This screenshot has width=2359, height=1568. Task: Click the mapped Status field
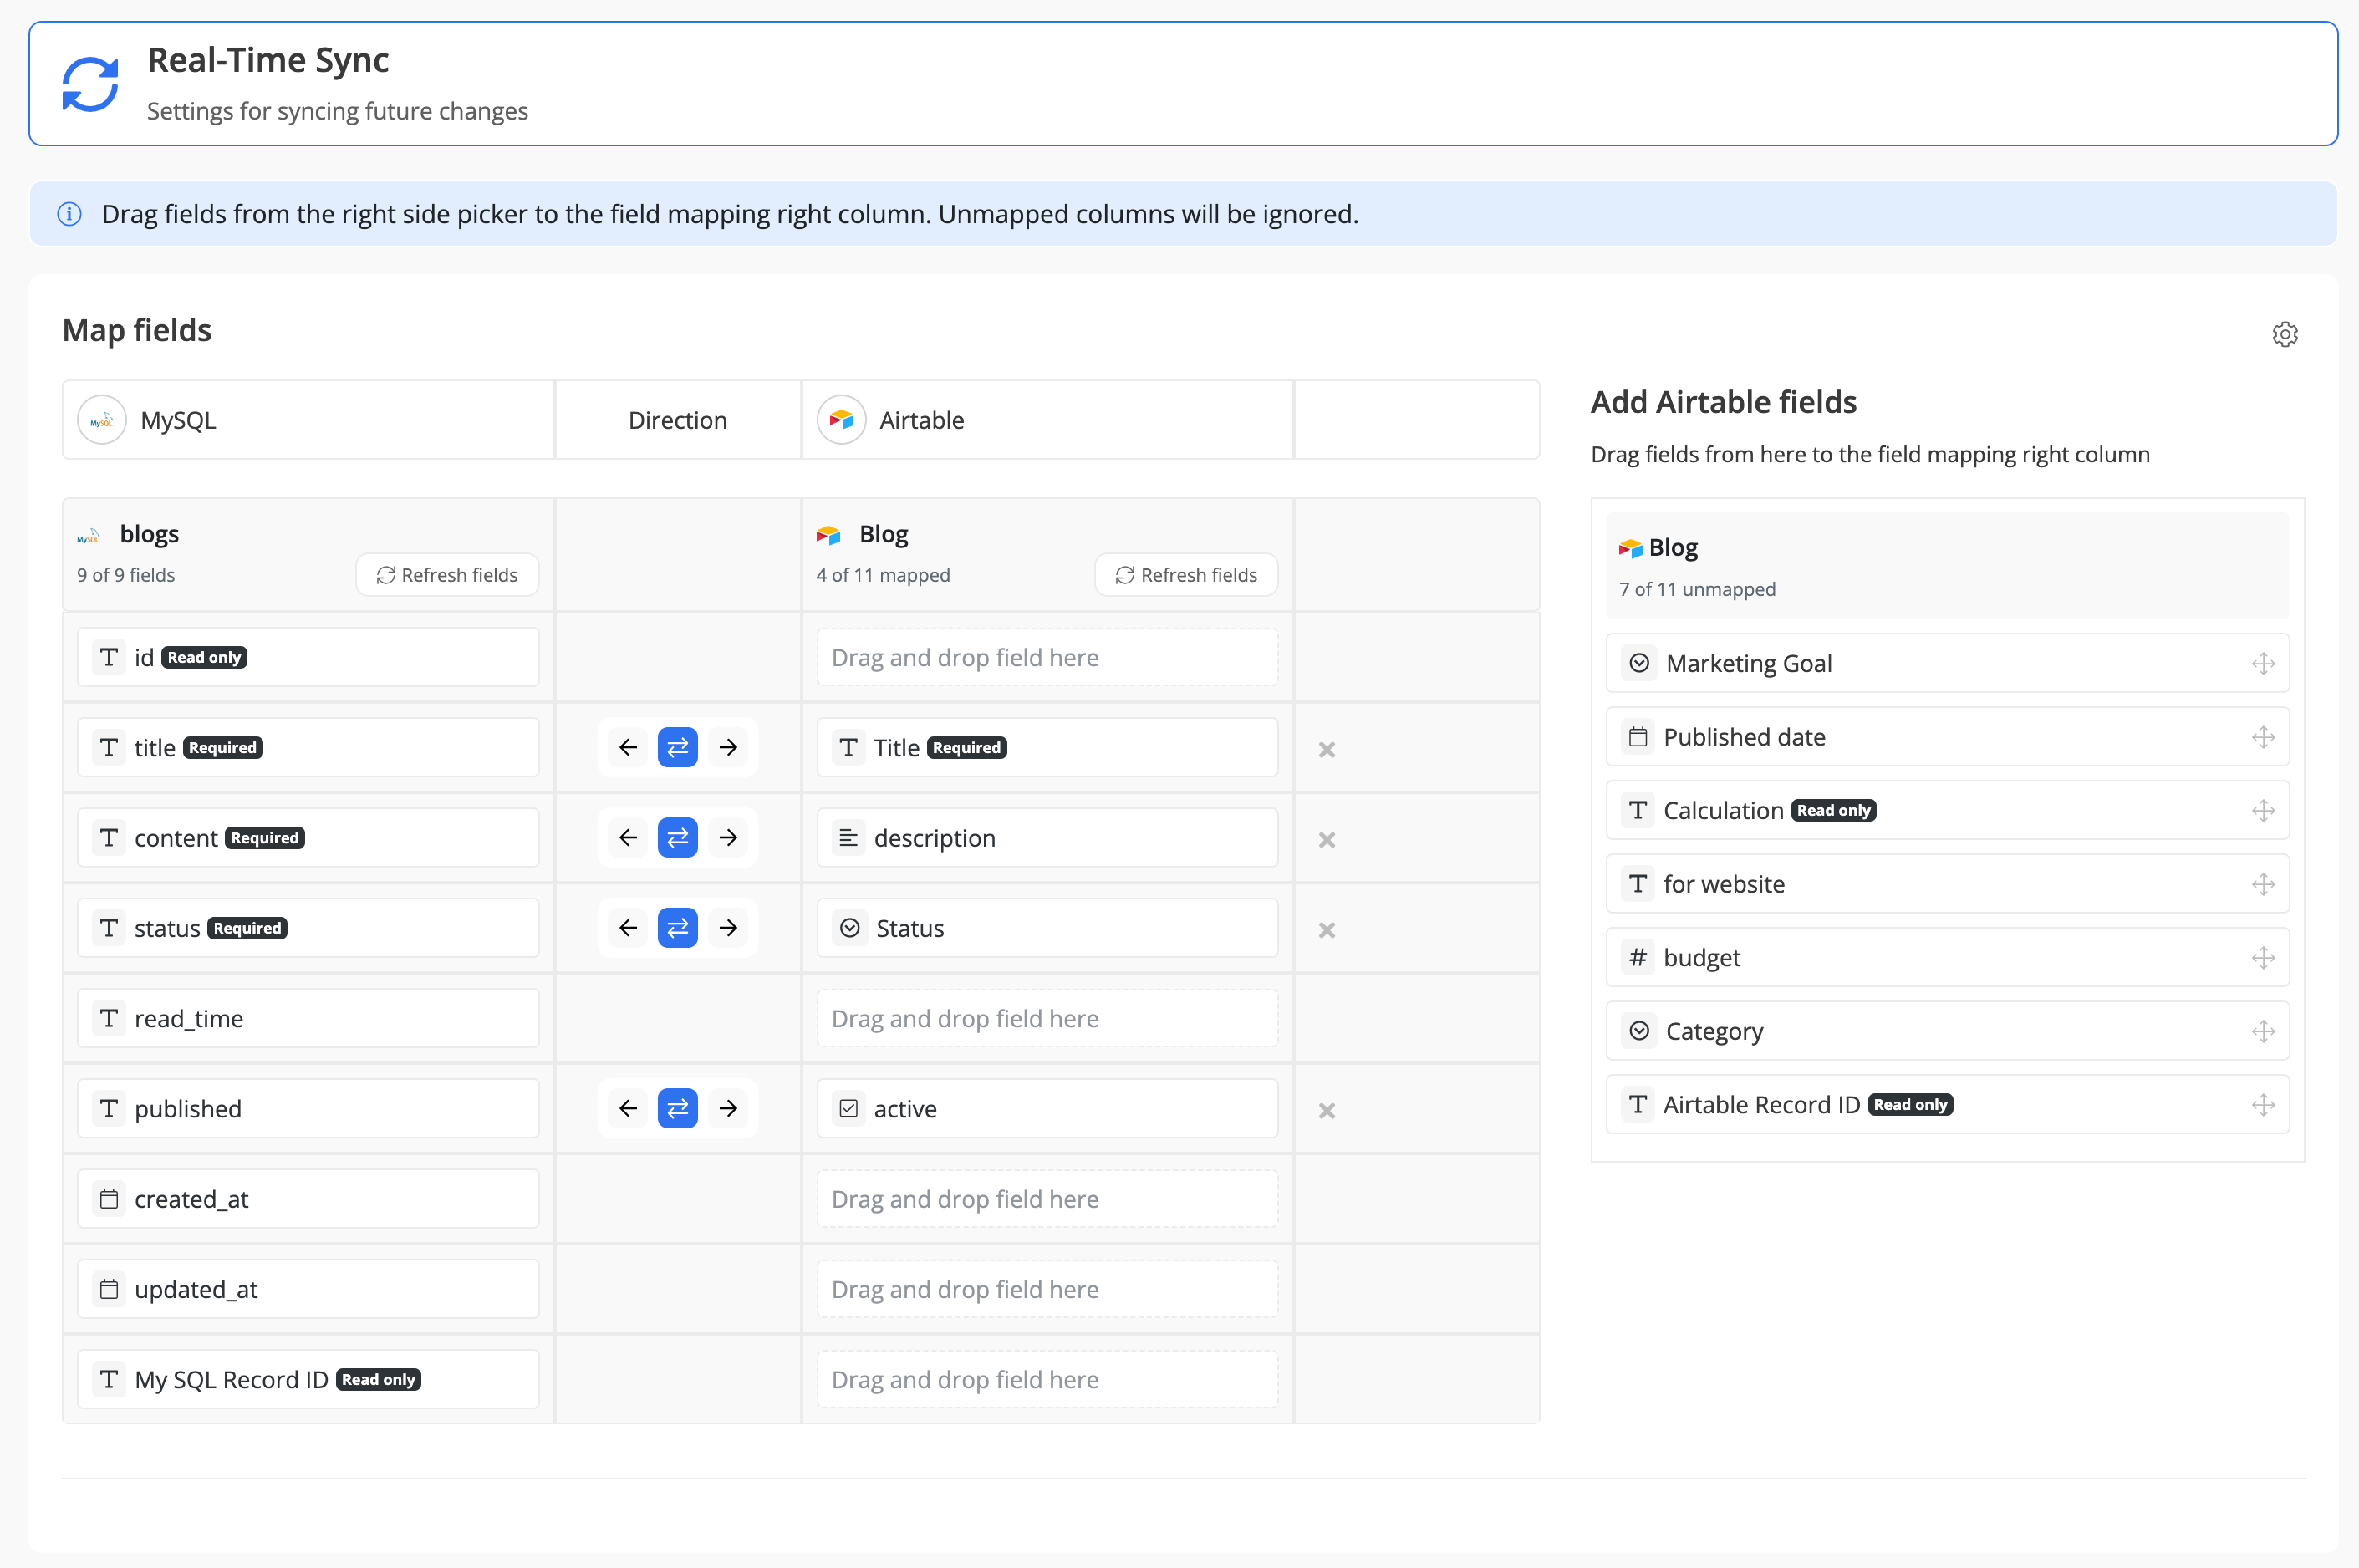[1047, 928]
